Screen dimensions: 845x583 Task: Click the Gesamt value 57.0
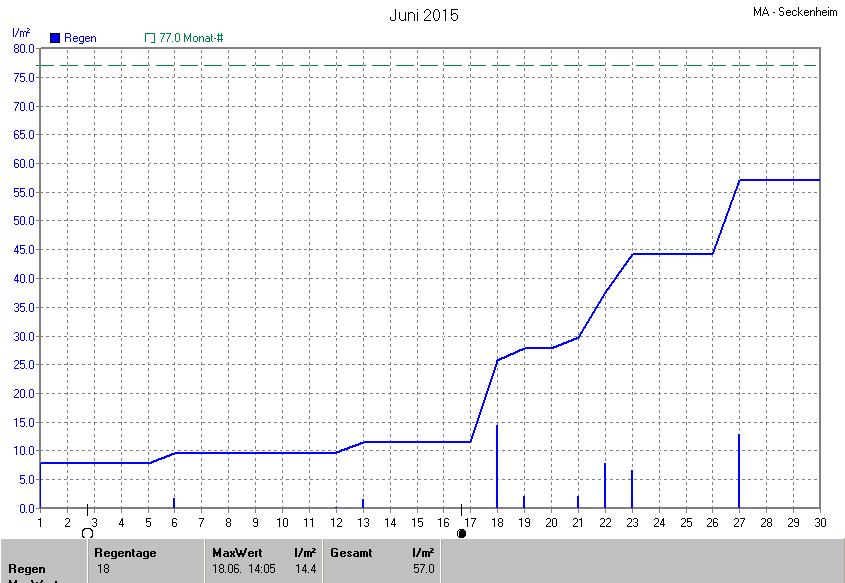424,569
